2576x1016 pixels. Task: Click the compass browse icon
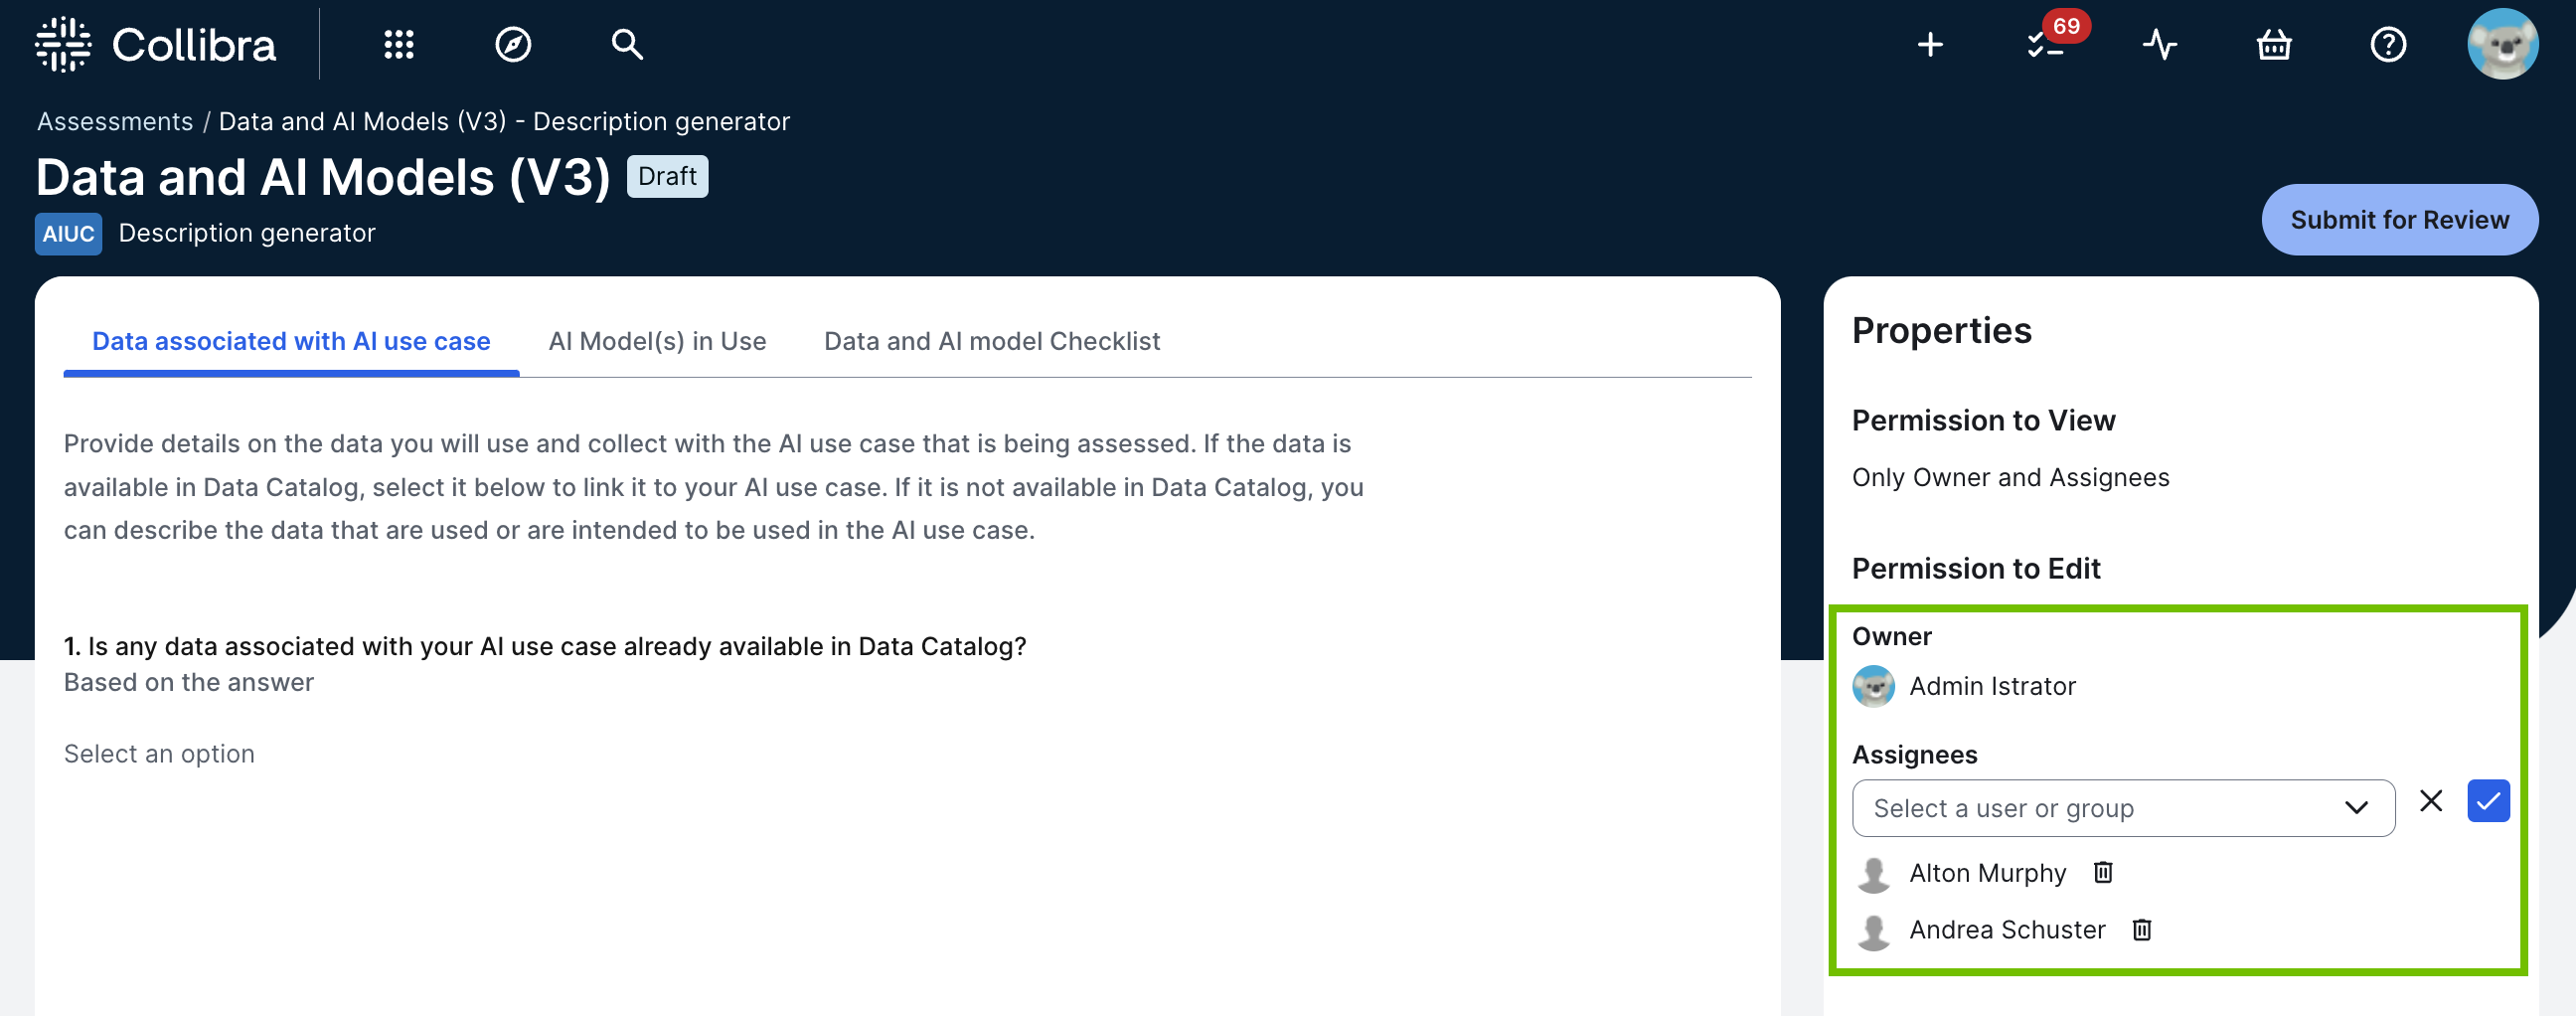click(x=513, y=44)
